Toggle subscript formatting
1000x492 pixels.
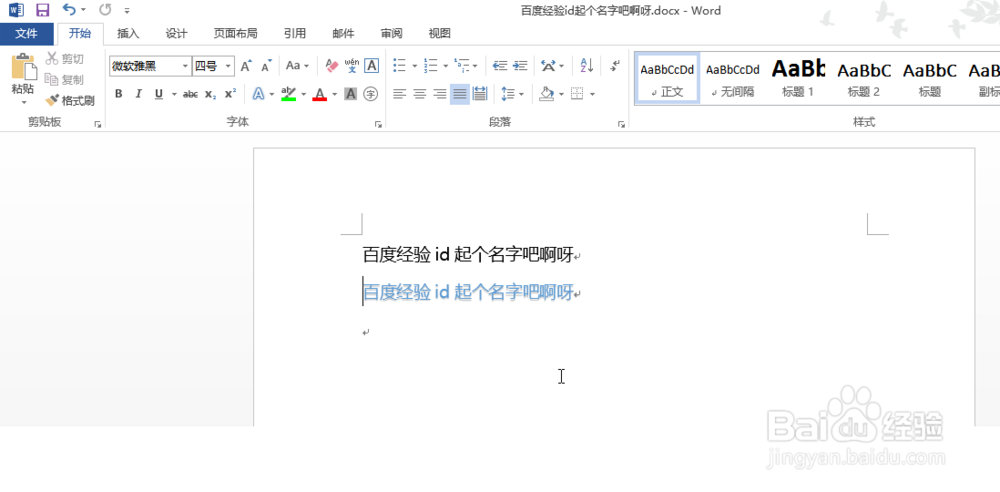pos(210,94)
